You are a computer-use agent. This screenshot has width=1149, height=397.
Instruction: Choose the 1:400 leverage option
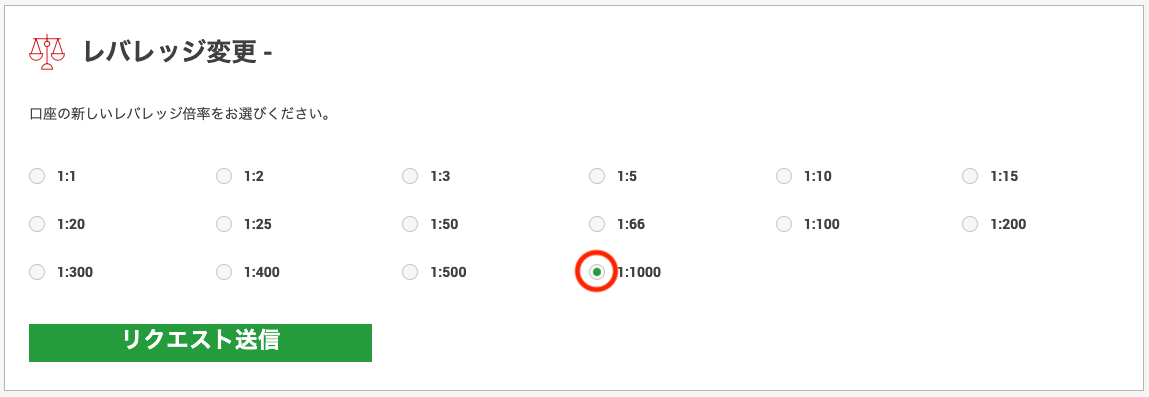pos(223,272)
